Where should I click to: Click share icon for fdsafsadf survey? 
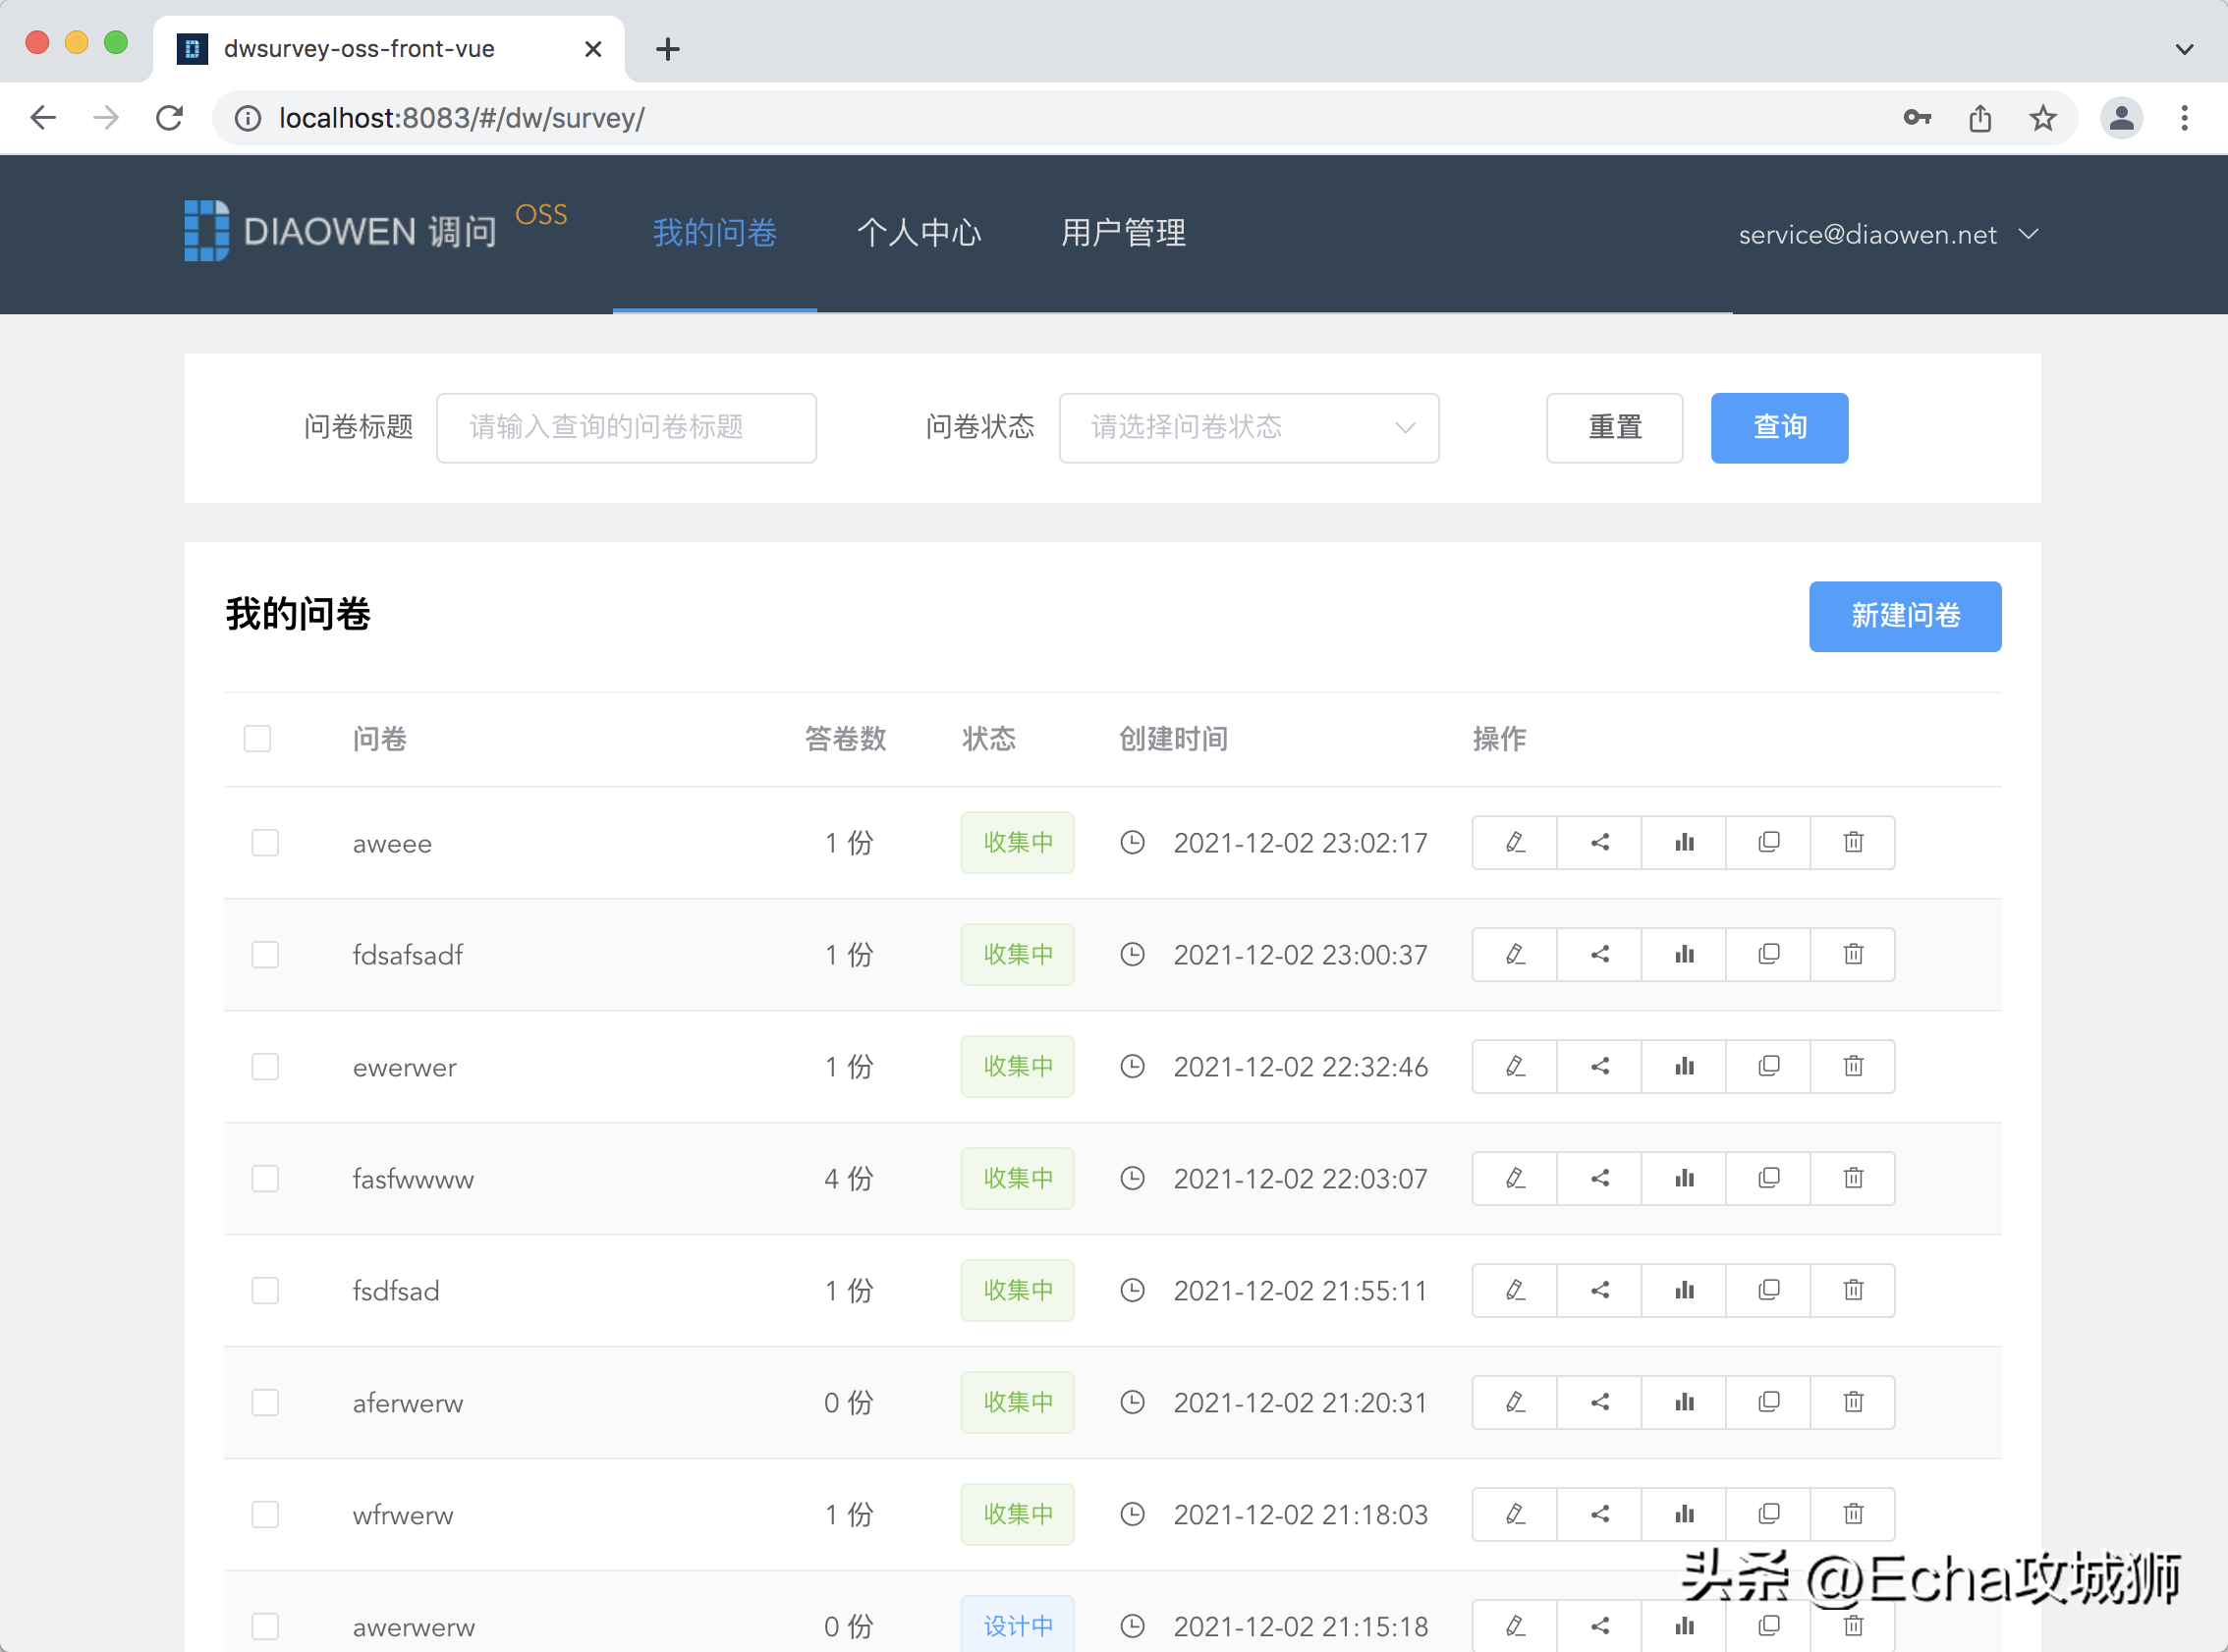(x=1599, y=954)
